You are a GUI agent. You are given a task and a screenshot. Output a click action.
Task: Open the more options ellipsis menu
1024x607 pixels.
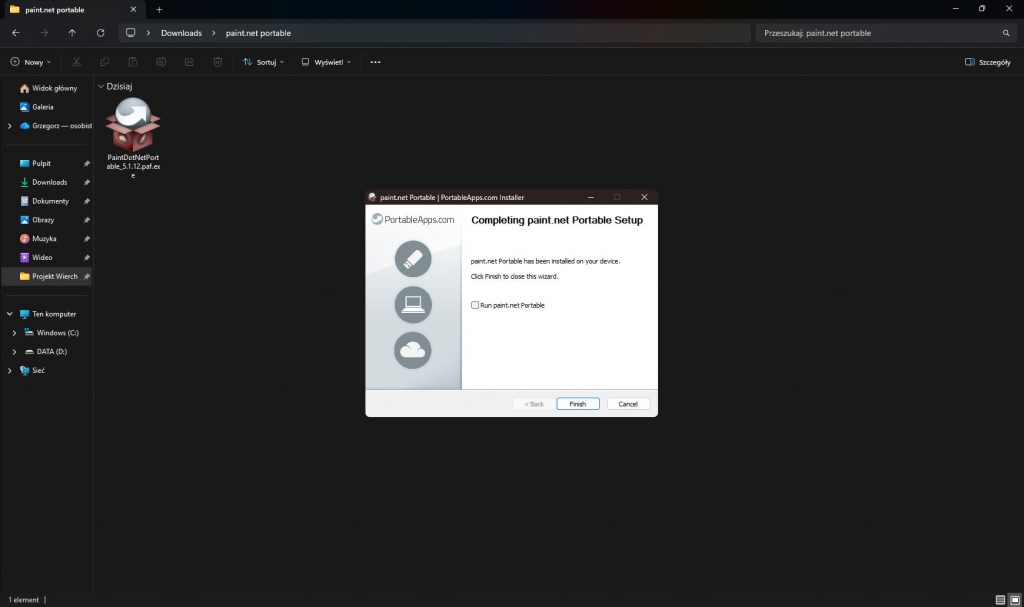tap(375, 62)
